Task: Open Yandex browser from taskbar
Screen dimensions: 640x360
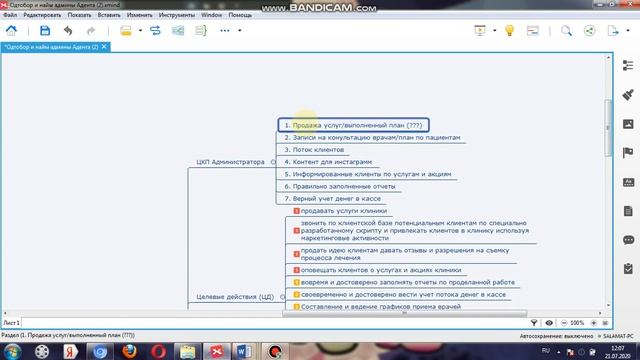Action: pyautogui.click(x=71, y=351)
